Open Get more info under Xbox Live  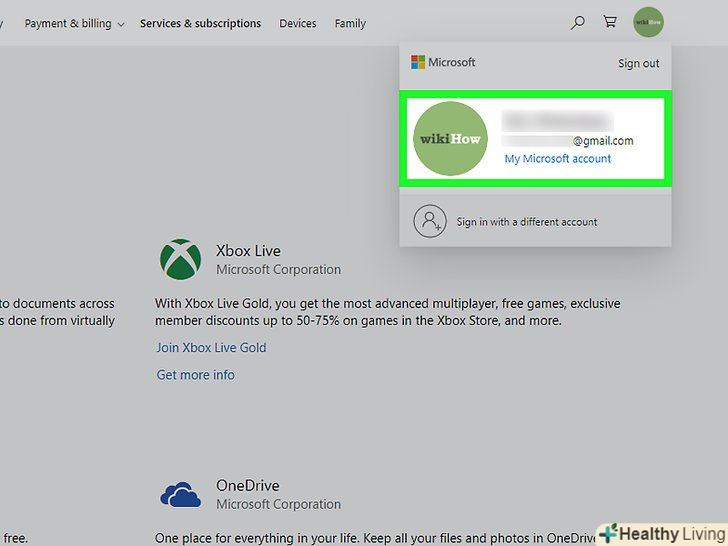pyautogui.click(x=196, y=375)
